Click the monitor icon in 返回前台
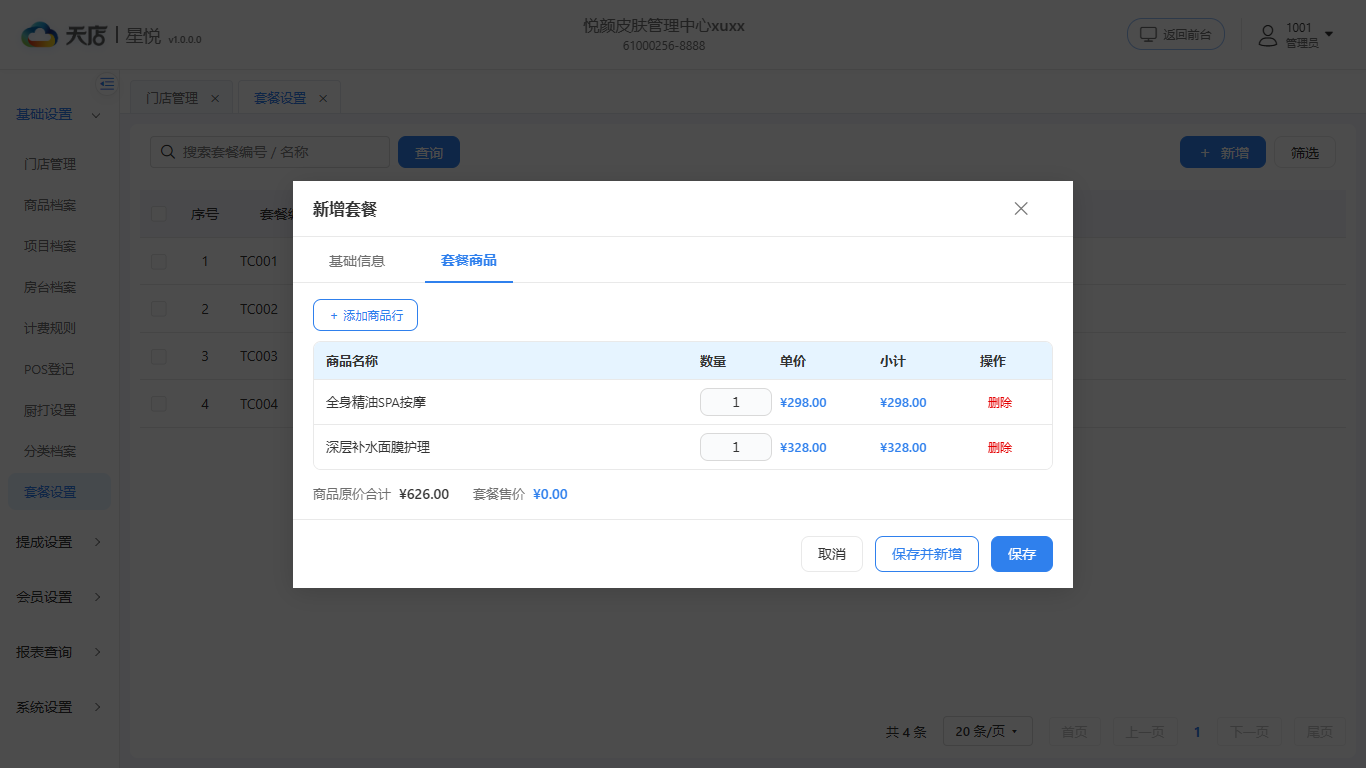1366x768 pixels. pyautogui.click(x=1148, y=34)
